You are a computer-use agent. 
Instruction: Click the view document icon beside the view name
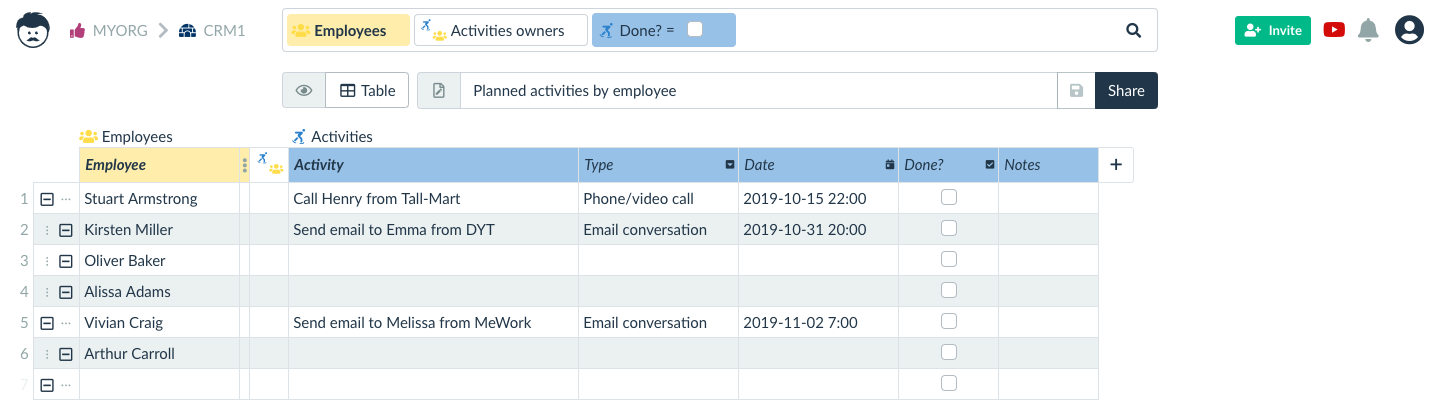(x=438, y=91)
